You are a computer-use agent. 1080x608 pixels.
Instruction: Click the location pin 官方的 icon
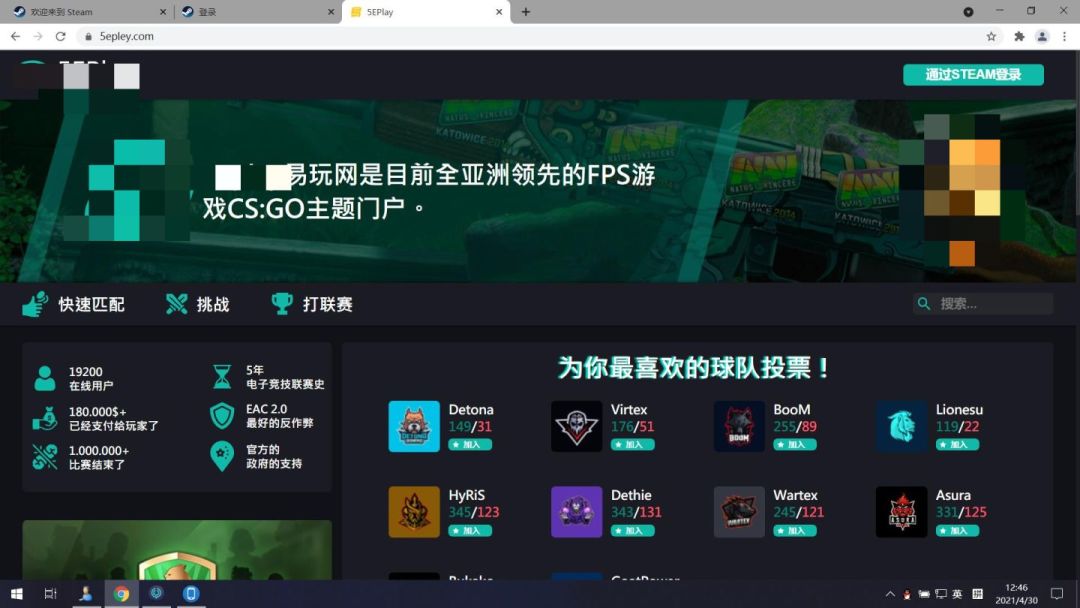222,456
